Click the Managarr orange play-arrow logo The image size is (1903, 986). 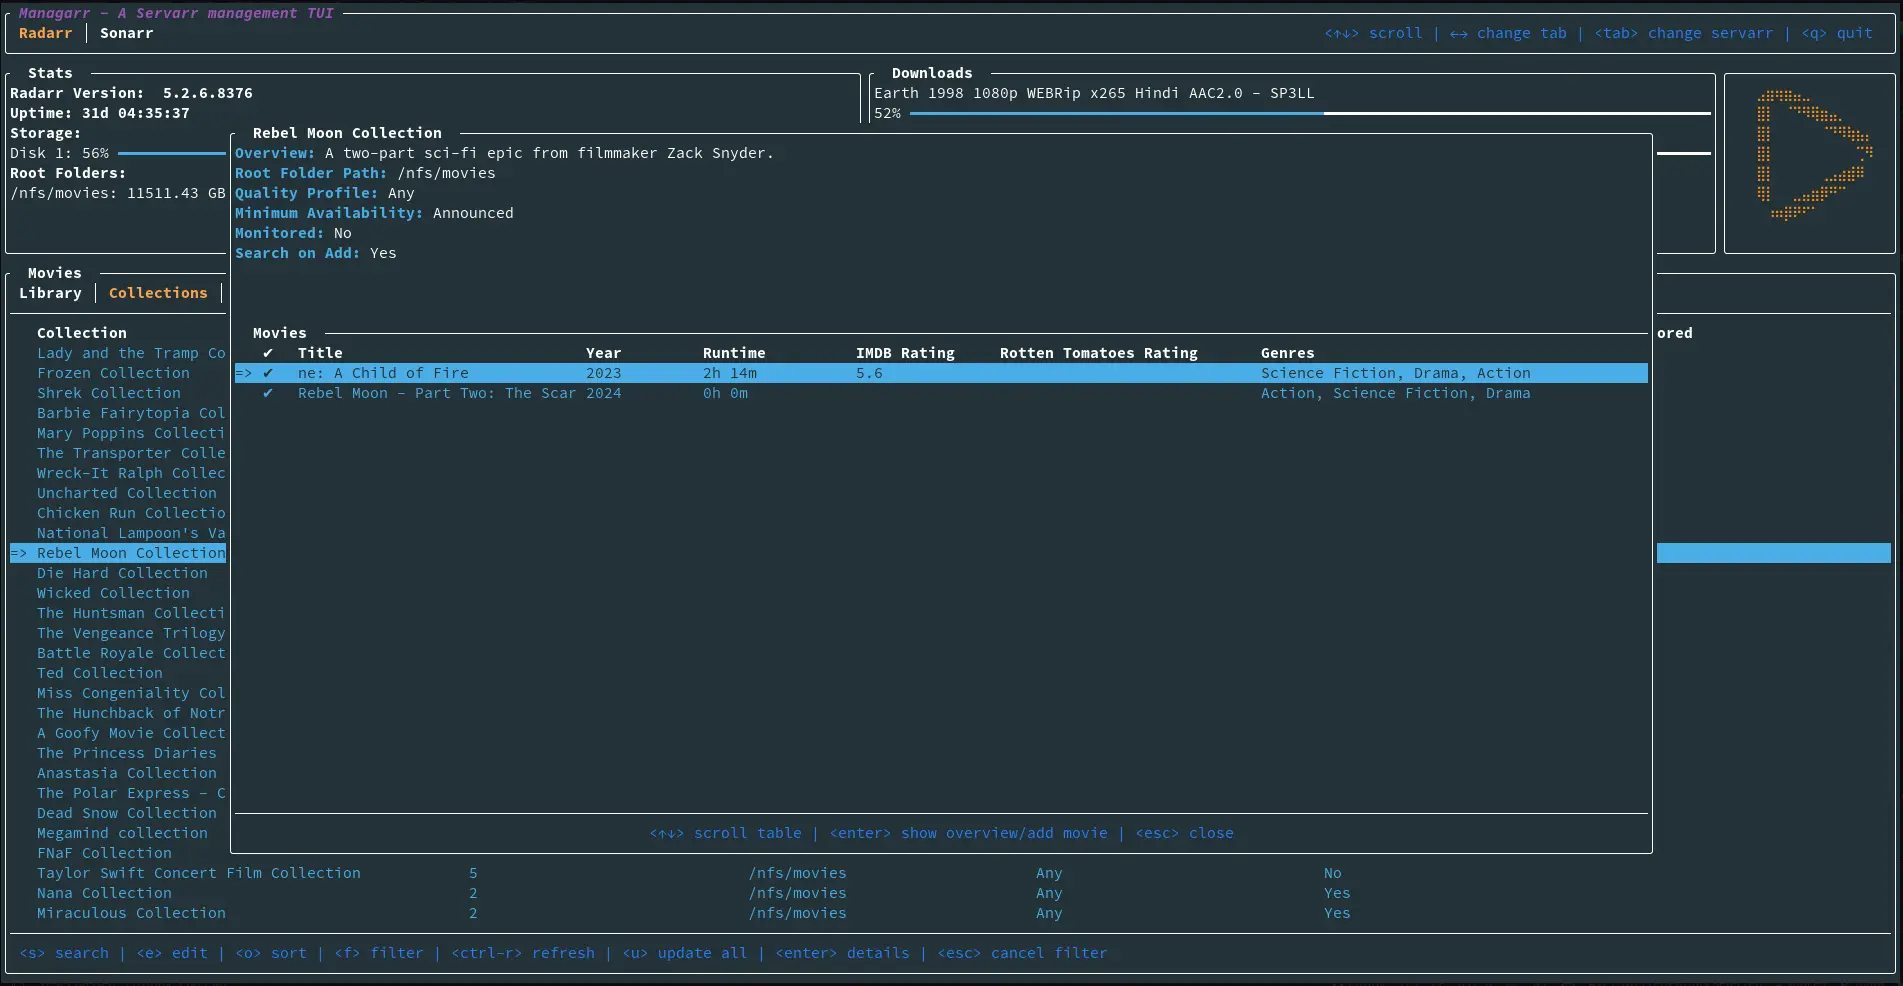tap(1812, 154)
